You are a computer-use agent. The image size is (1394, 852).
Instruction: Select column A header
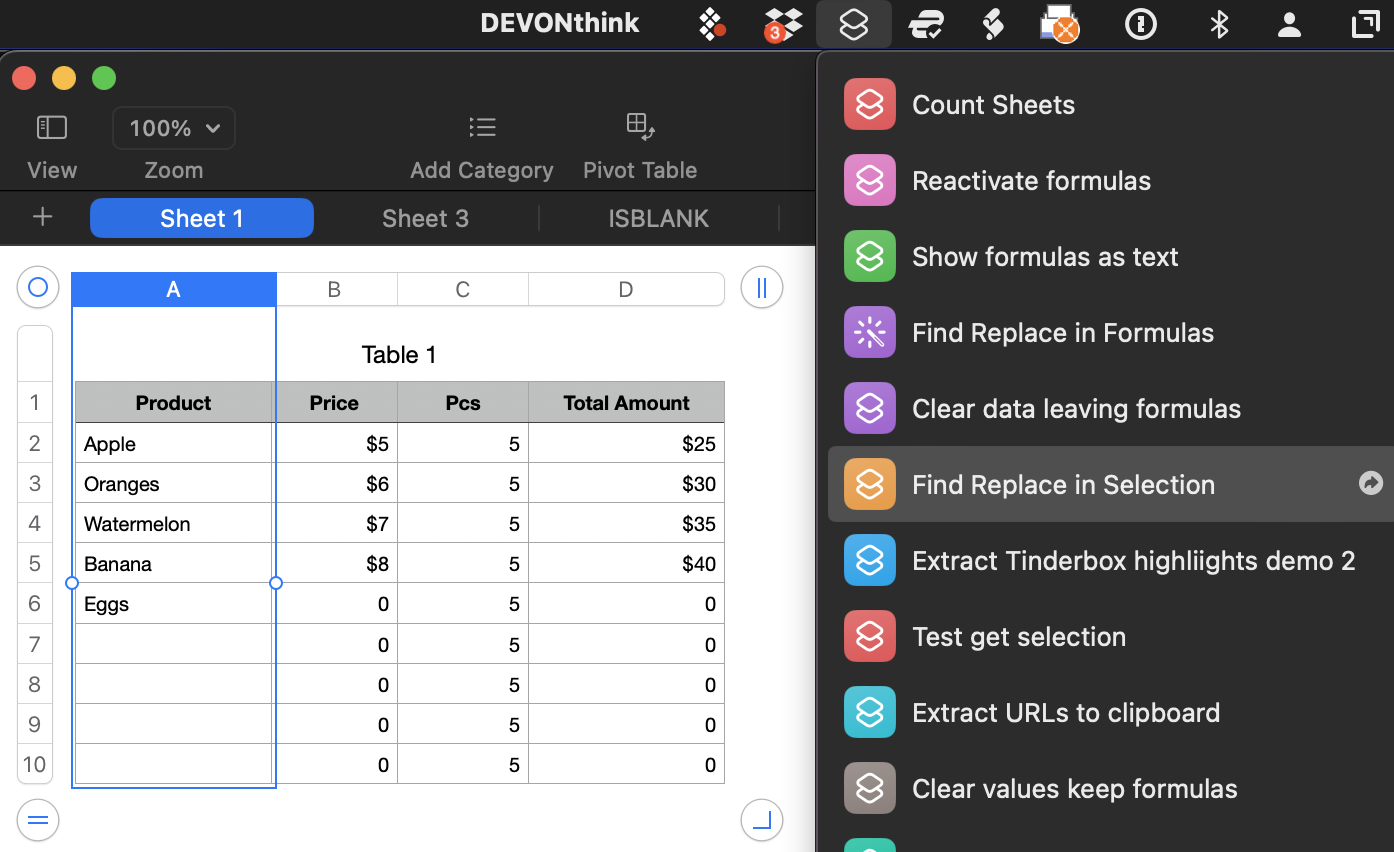point(174,289)
